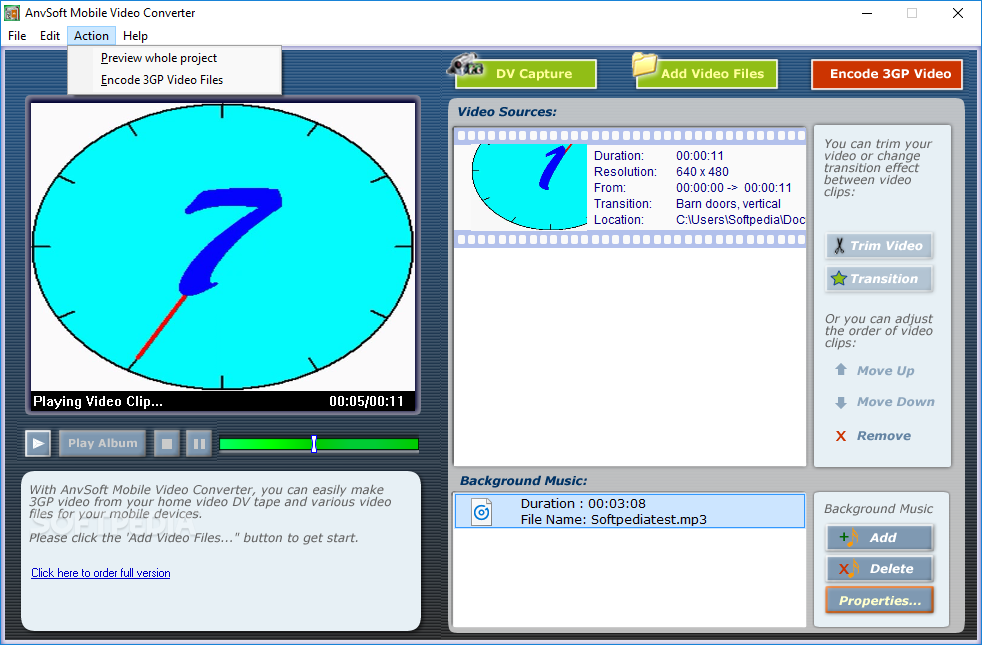Open the Transition settings button
Image resolution: width=982 pixels, height=645 pixels.
coord(879,279)
